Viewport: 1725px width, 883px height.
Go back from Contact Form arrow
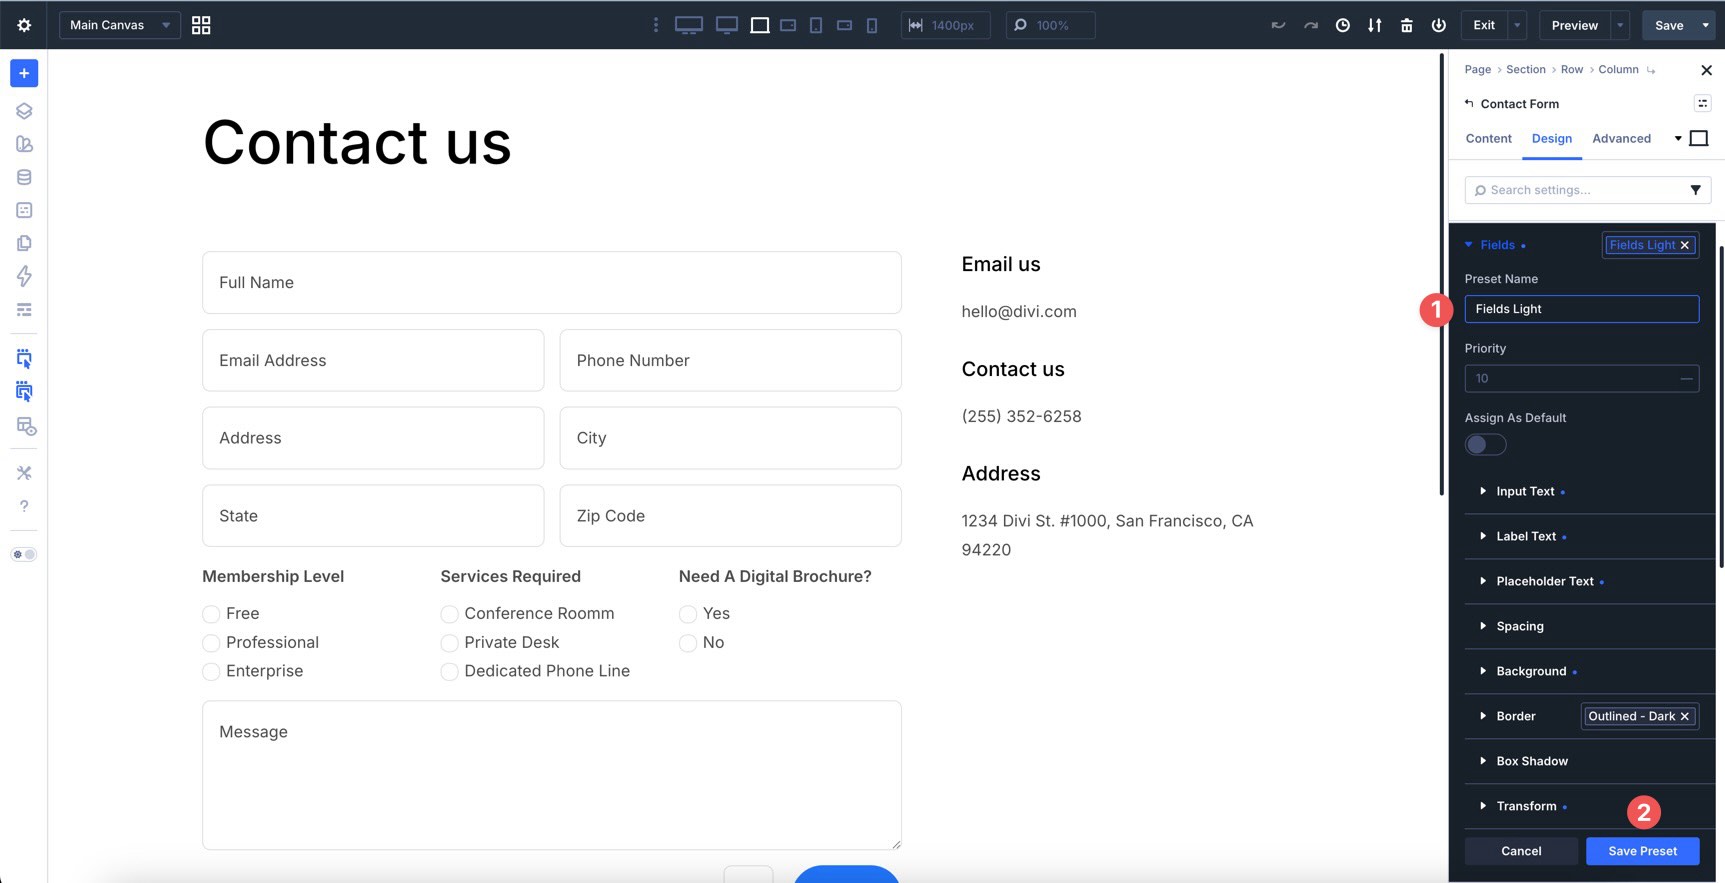(x=1469, y=103)
